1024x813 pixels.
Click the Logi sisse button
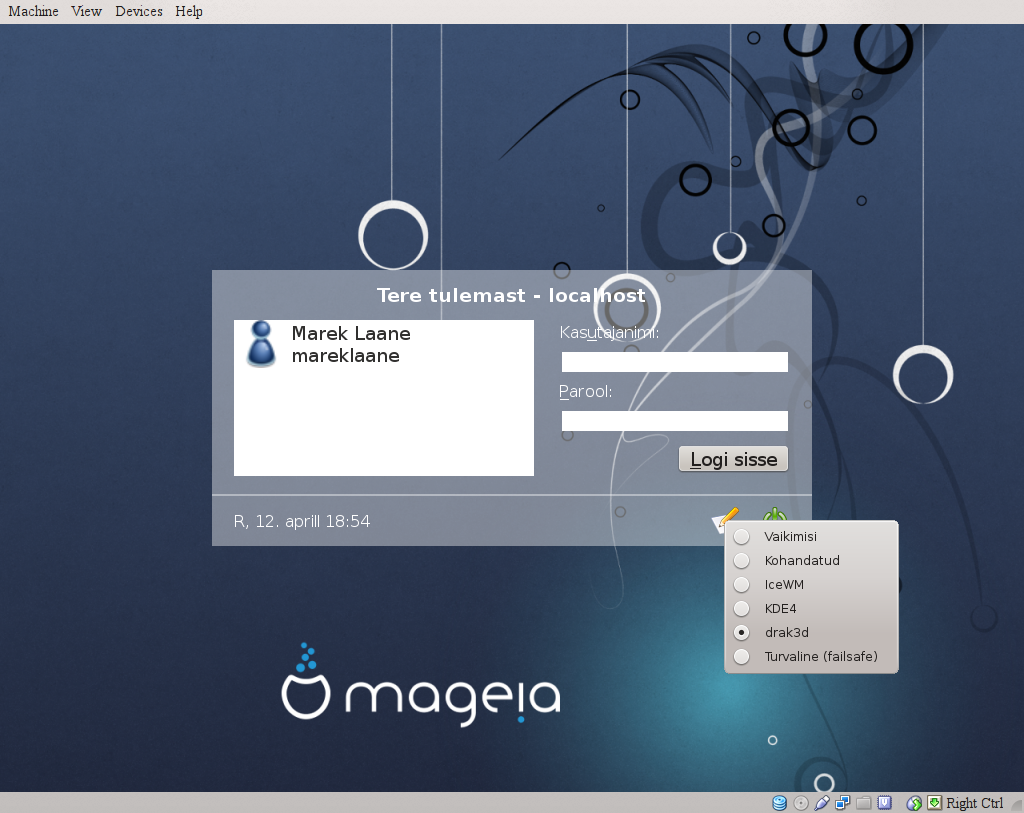tap(733, 459)
